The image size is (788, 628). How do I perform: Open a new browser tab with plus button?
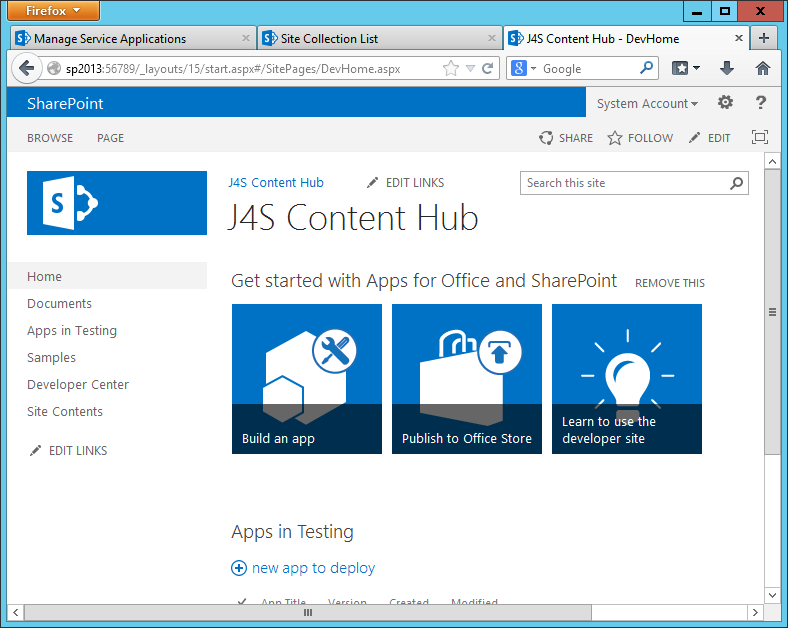(764, 38)
